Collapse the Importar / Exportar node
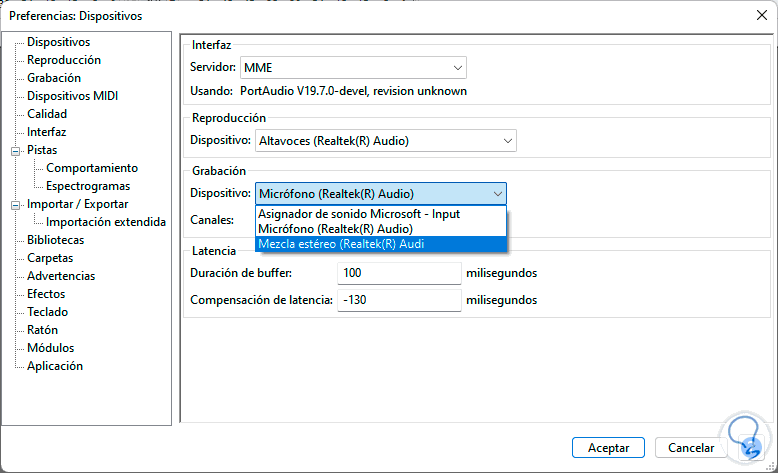778x473 pixels. (x=15, y=204)
